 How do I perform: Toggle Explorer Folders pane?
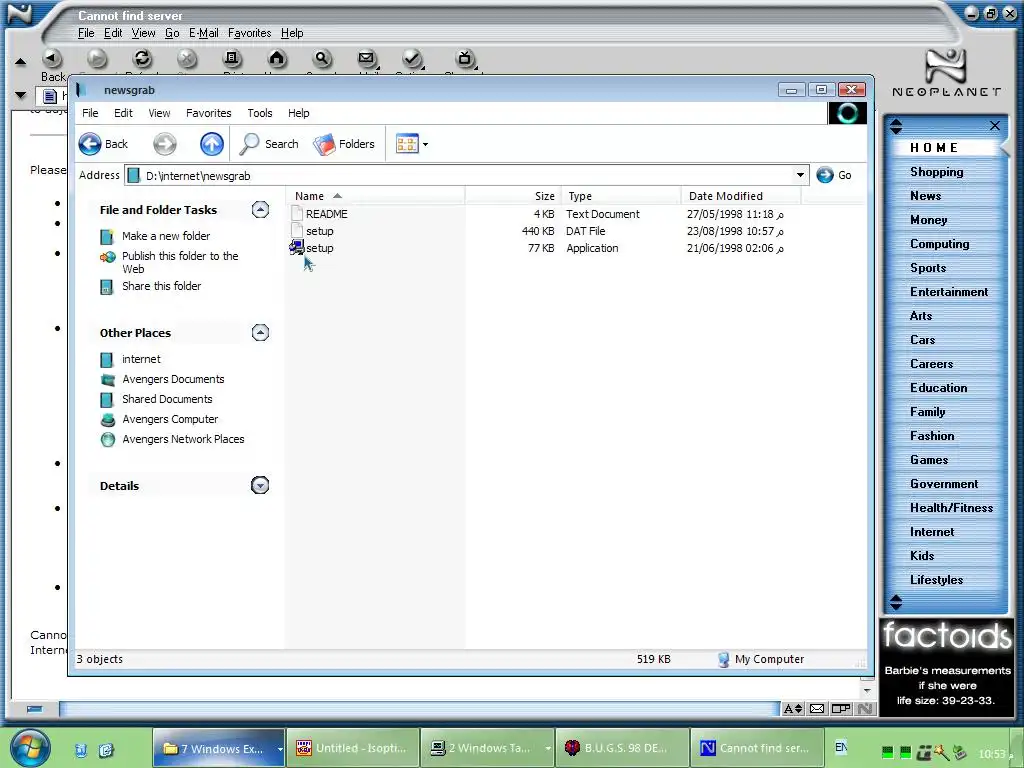344,144
